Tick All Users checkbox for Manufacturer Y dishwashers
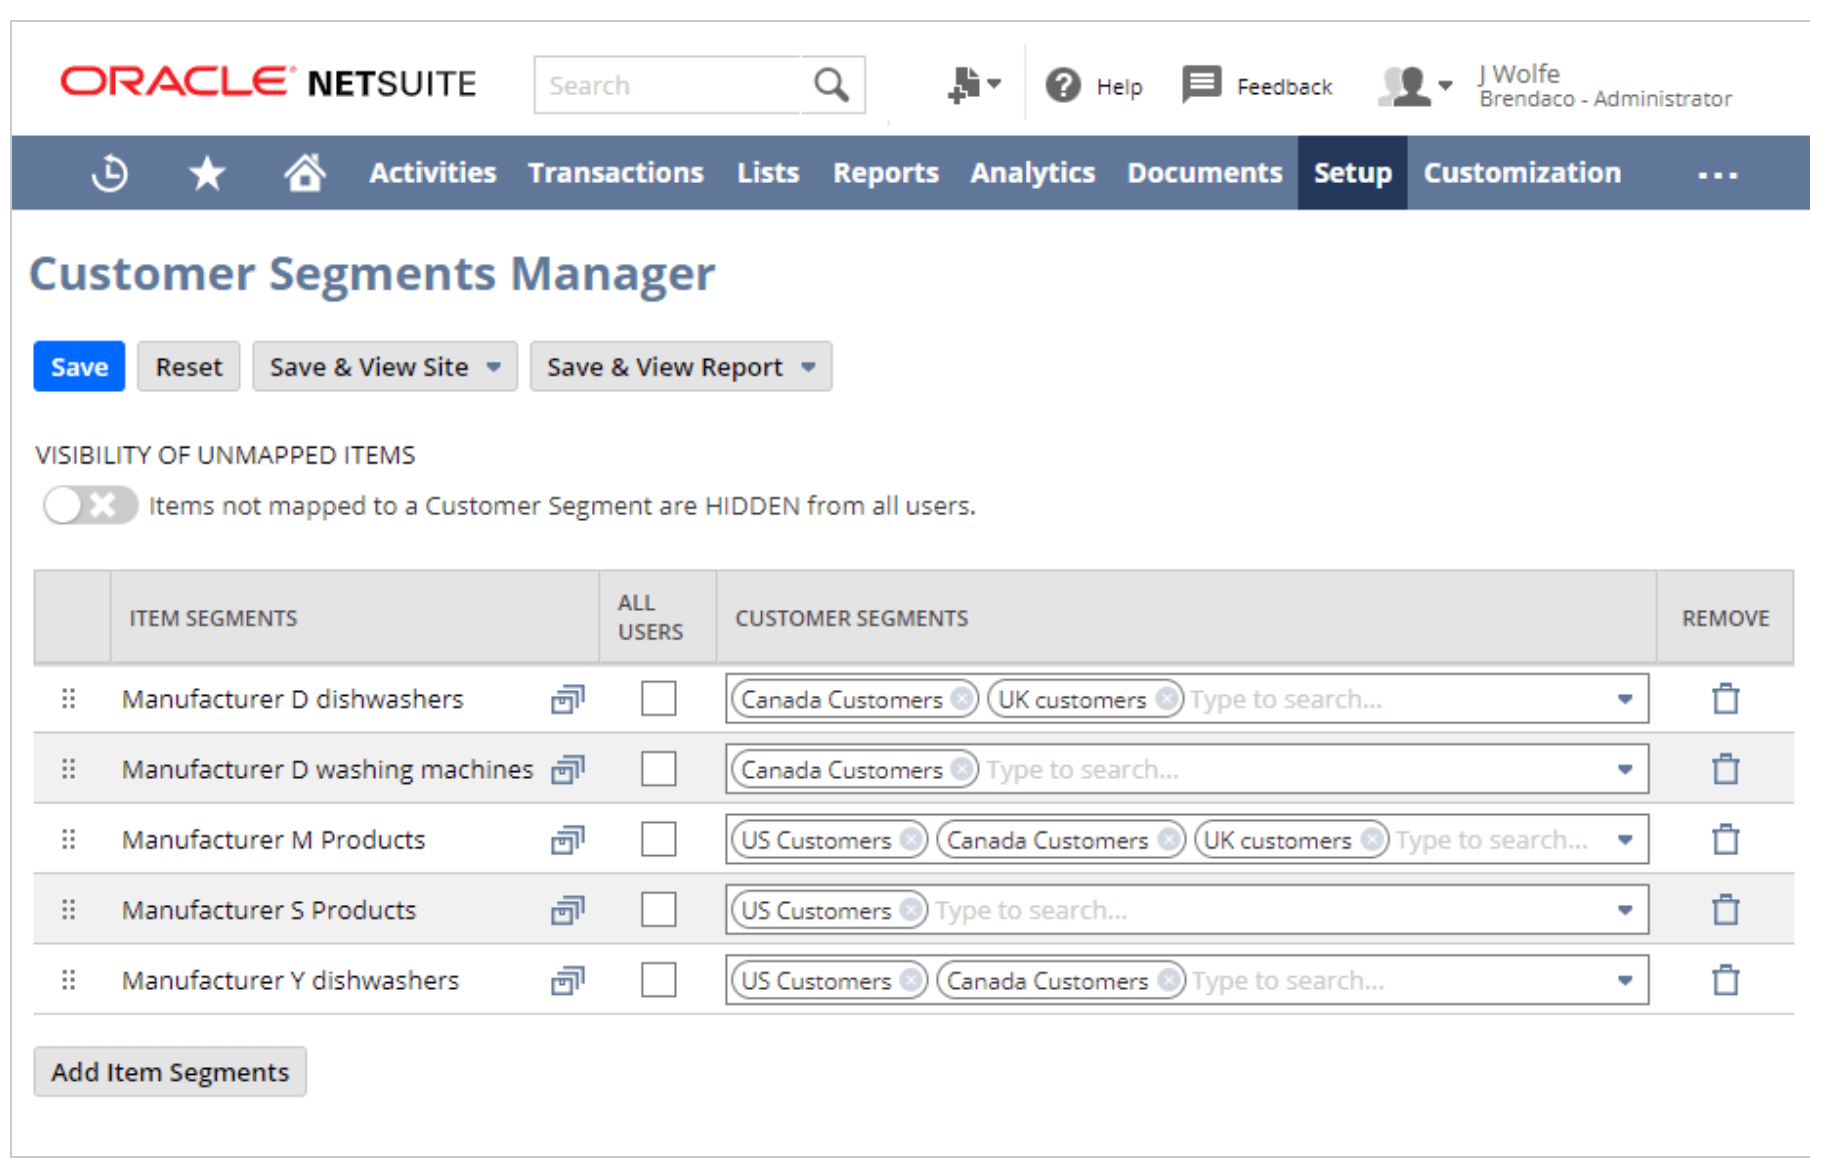This screenshot has height=1174, width=1832. click(x=658, y=980)
